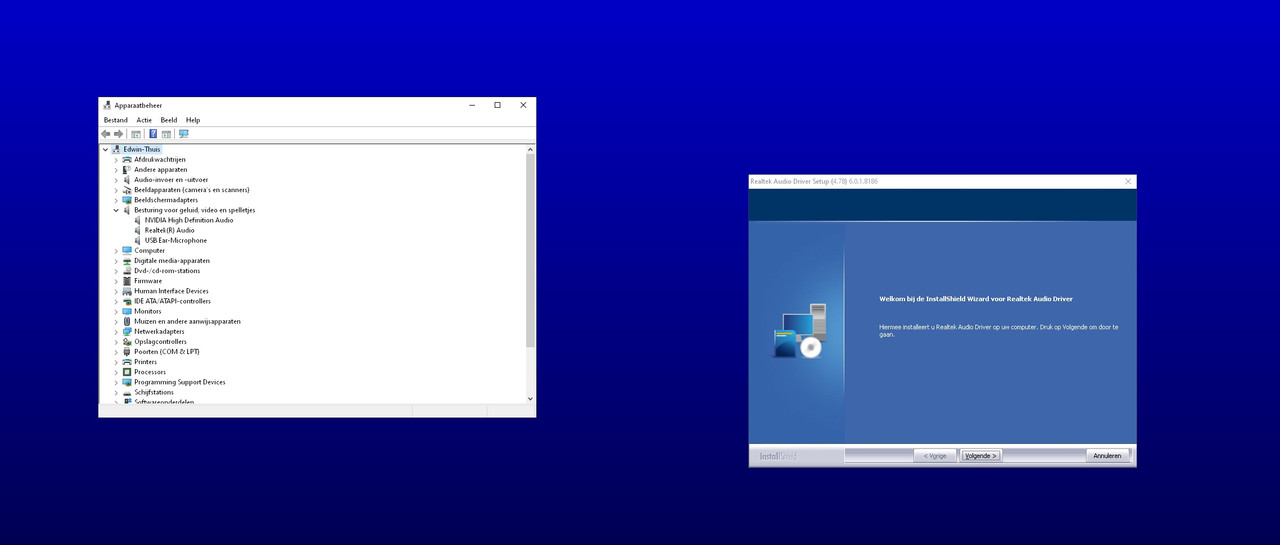
Task: Click the printer icon beside Afdrukwachtrijen
Action: pyautogui.click(x=127, y=159)
